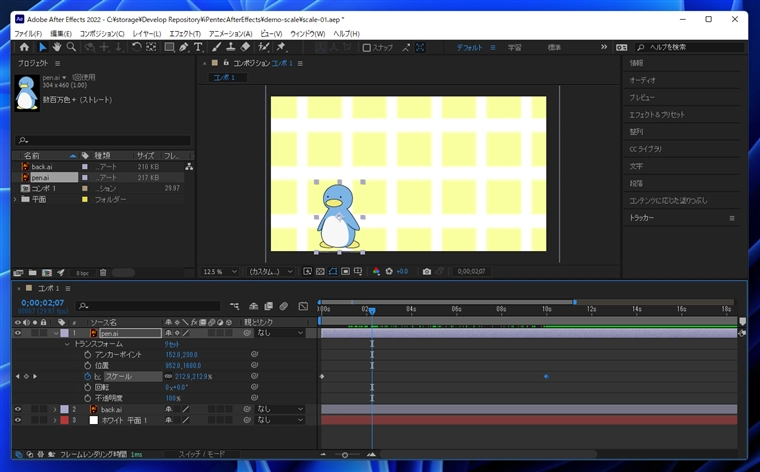Click the snapshot camera icon in viewer

tap(427, 271)
